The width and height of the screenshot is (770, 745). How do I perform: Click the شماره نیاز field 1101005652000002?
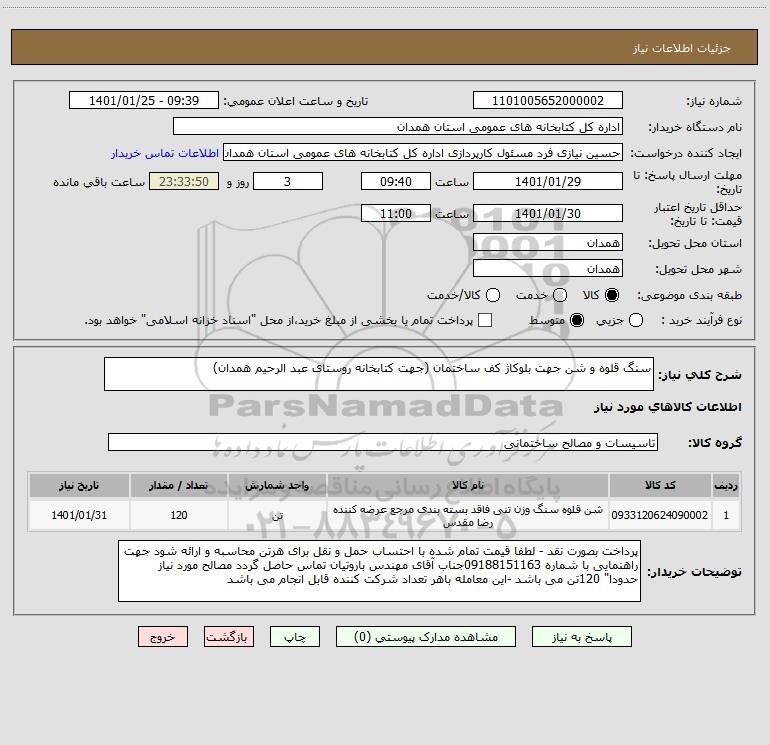pyautogui.click(x=548, y=100)
